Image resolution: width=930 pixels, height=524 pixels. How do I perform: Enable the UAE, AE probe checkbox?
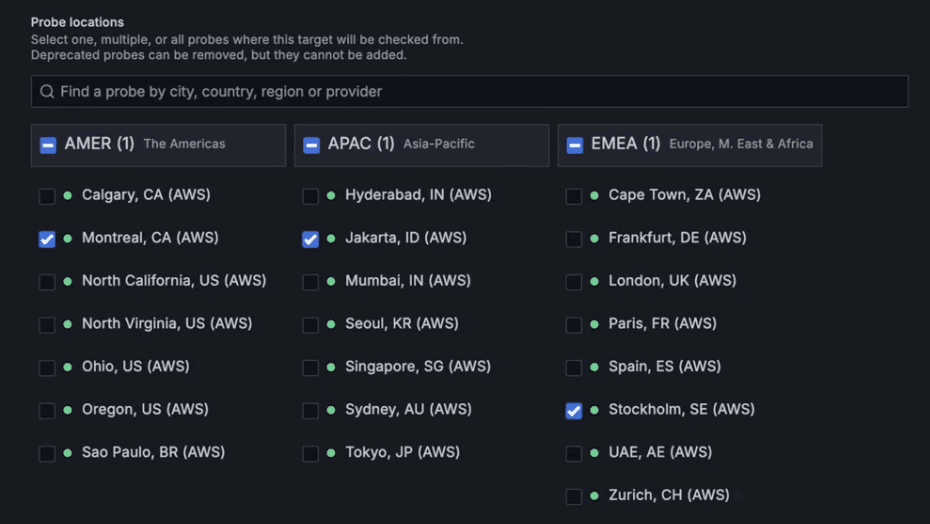[x=574, y=453]
